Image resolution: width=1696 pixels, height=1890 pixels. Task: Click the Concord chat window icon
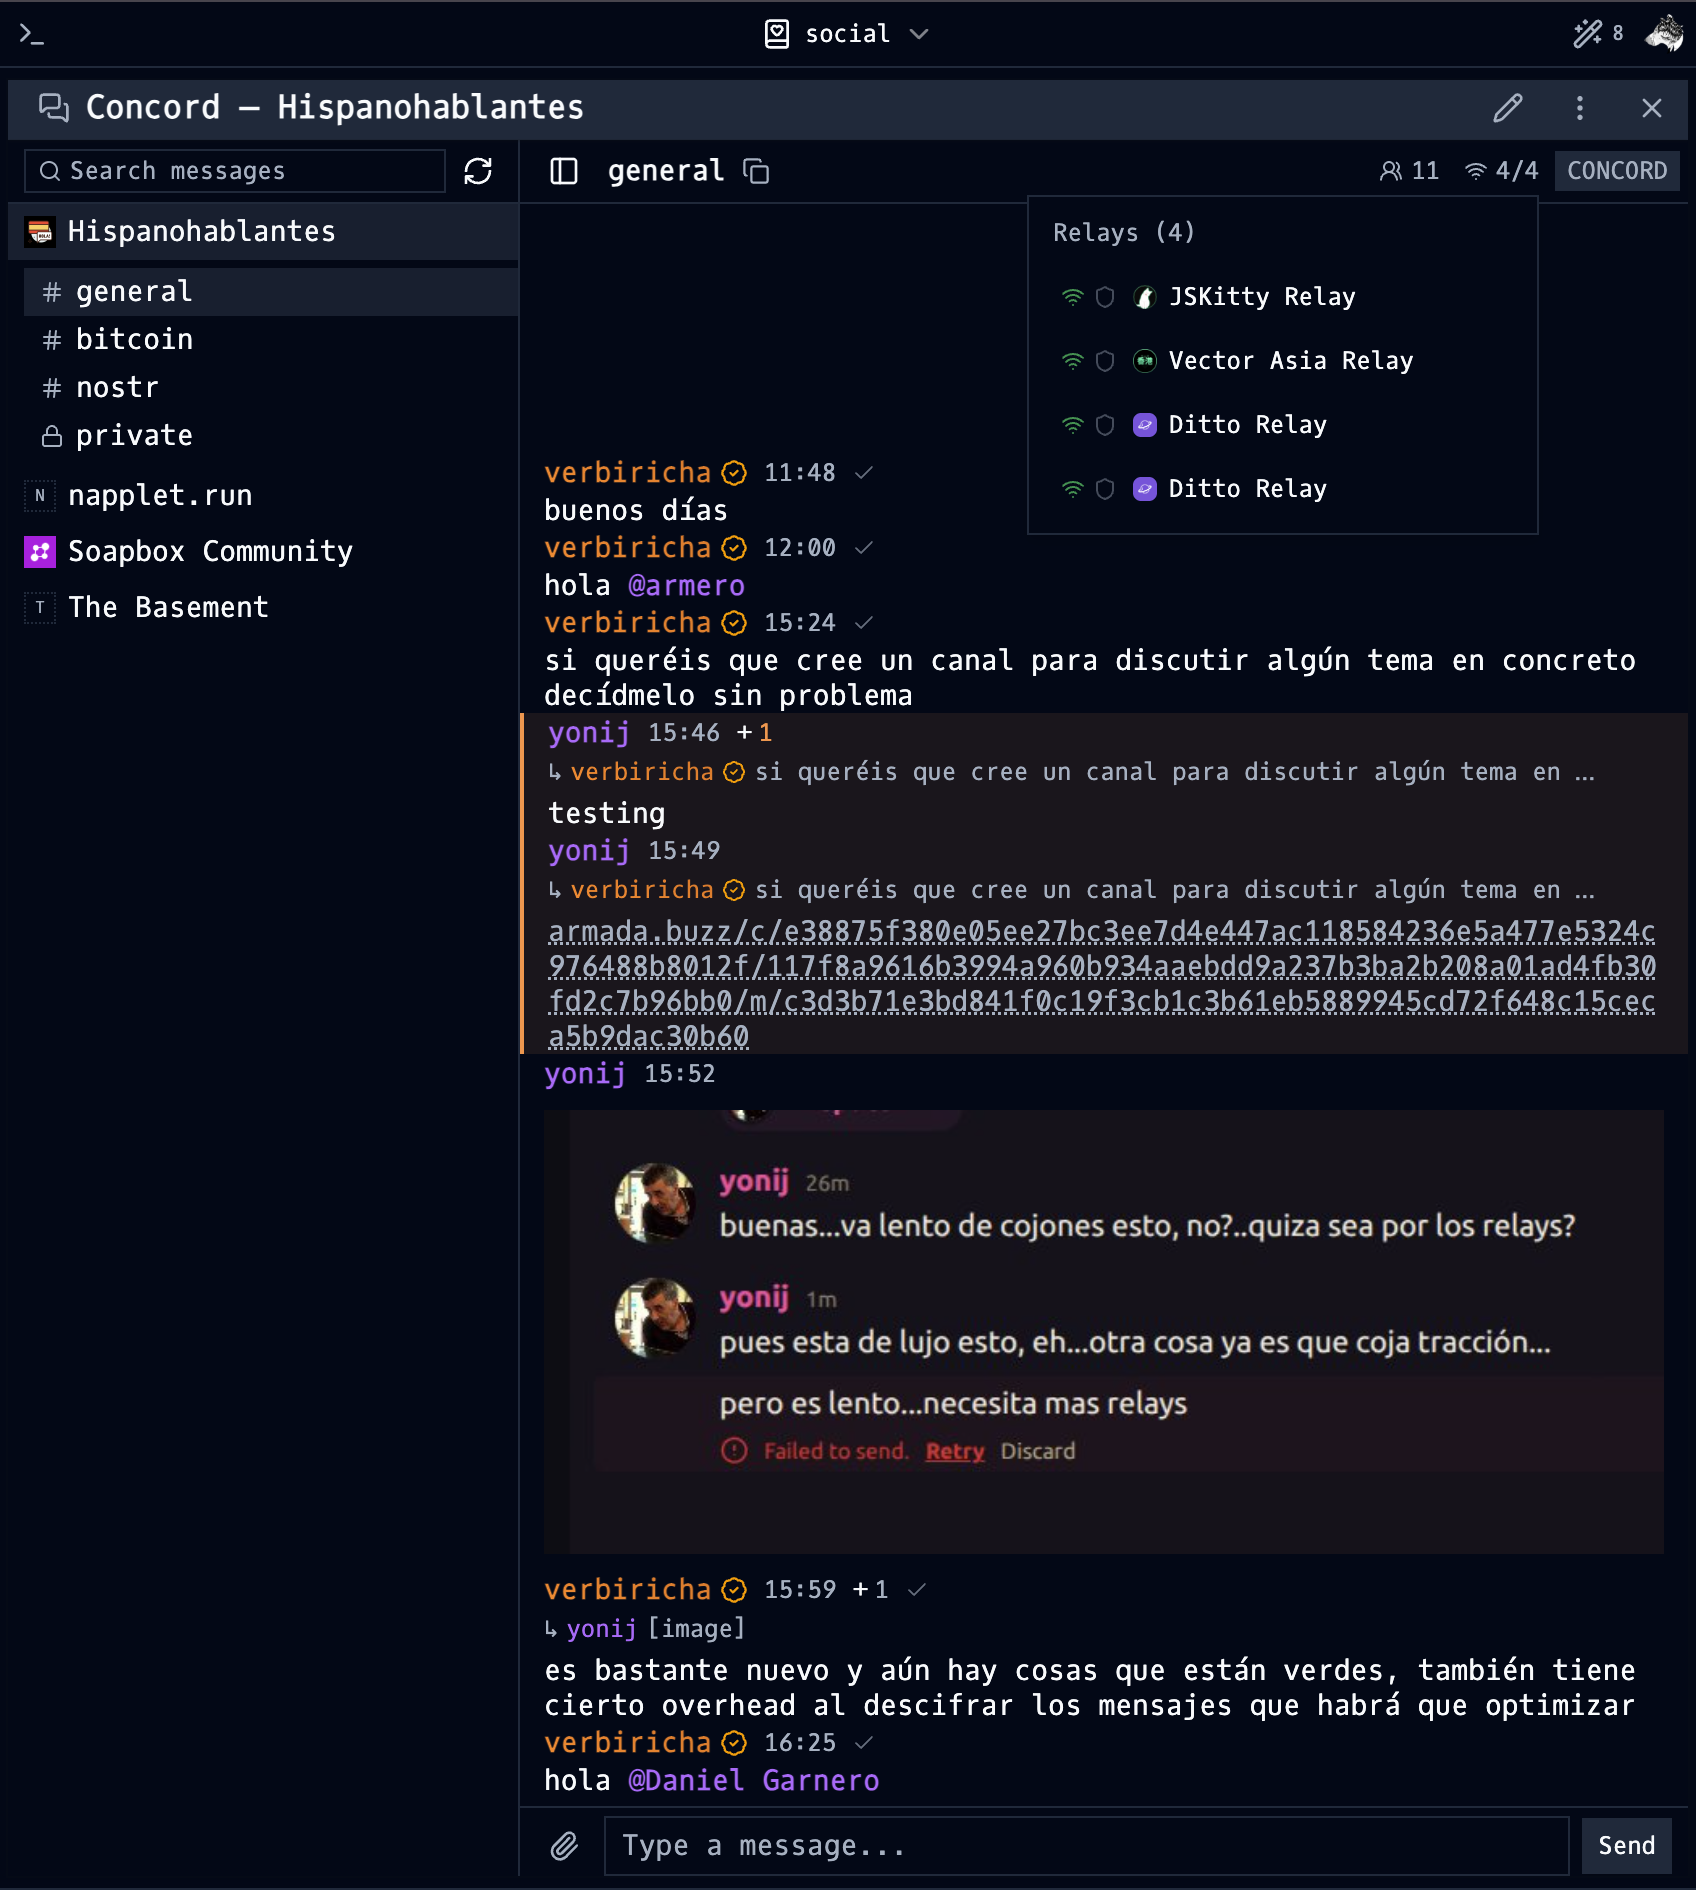(x=54, y=108)
